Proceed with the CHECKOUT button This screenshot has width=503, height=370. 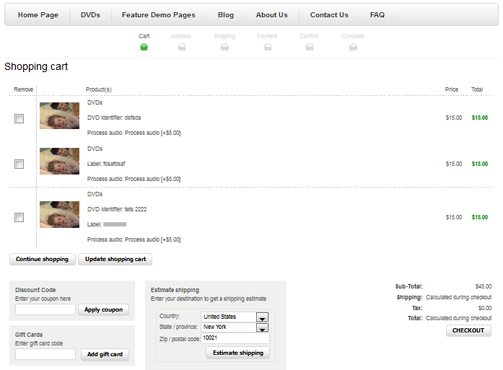click(x=468, y=330)
